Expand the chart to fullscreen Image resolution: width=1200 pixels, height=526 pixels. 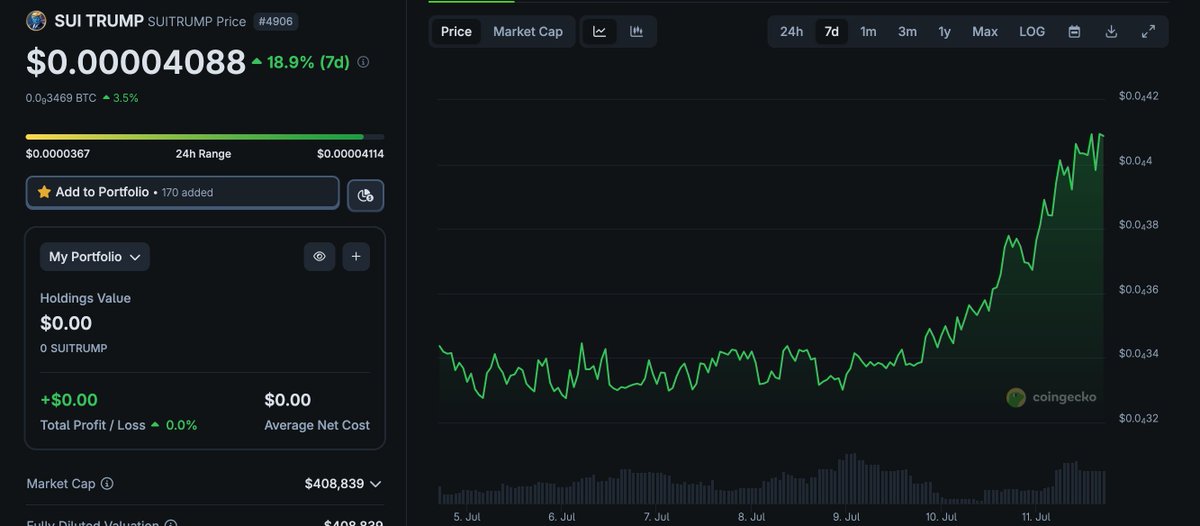1148,31
